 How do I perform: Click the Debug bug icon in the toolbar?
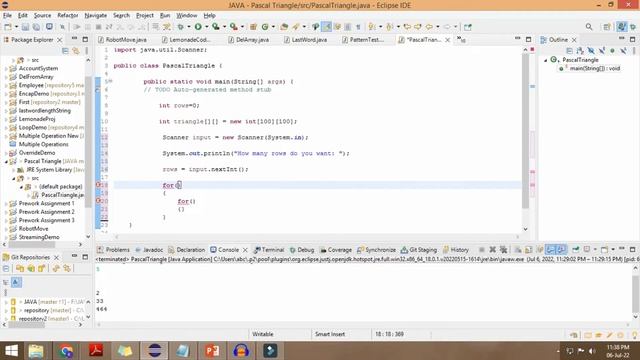coord(180,27)
